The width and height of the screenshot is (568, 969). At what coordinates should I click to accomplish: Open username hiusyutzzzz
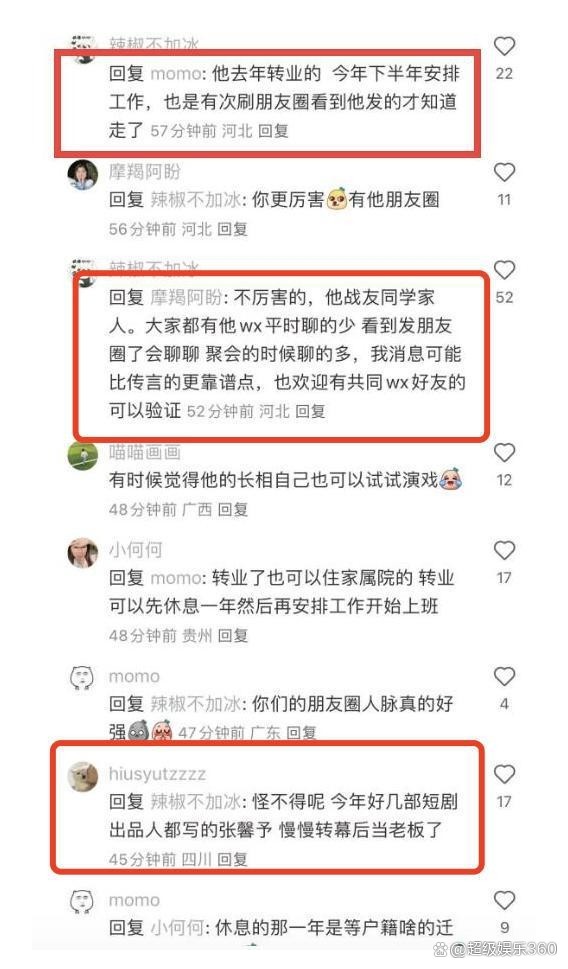pos(157,774)
